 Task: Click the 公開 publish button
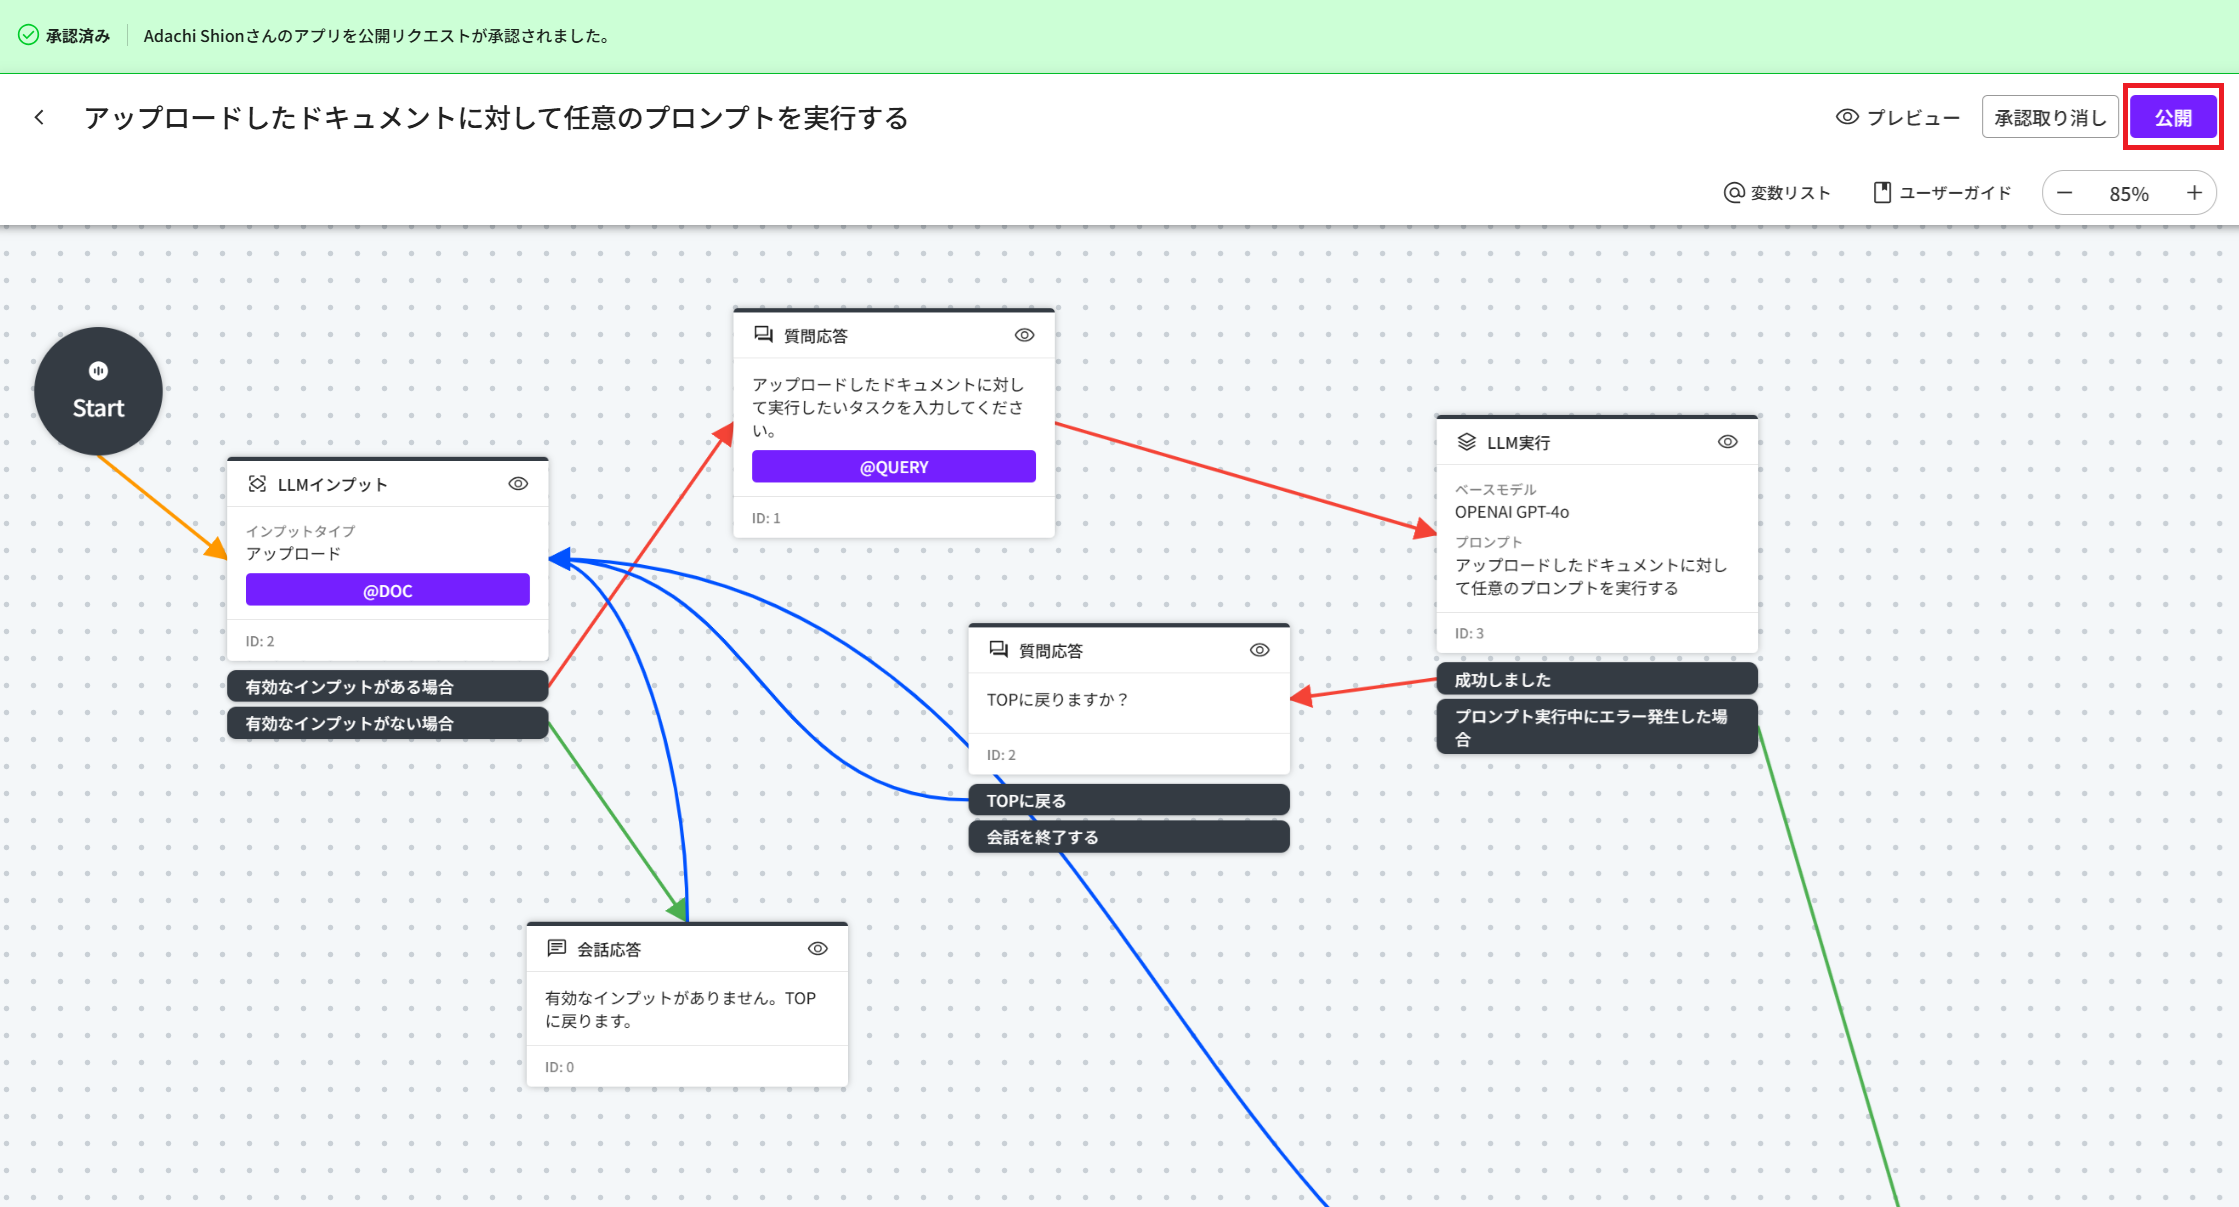pos(2172,118)
